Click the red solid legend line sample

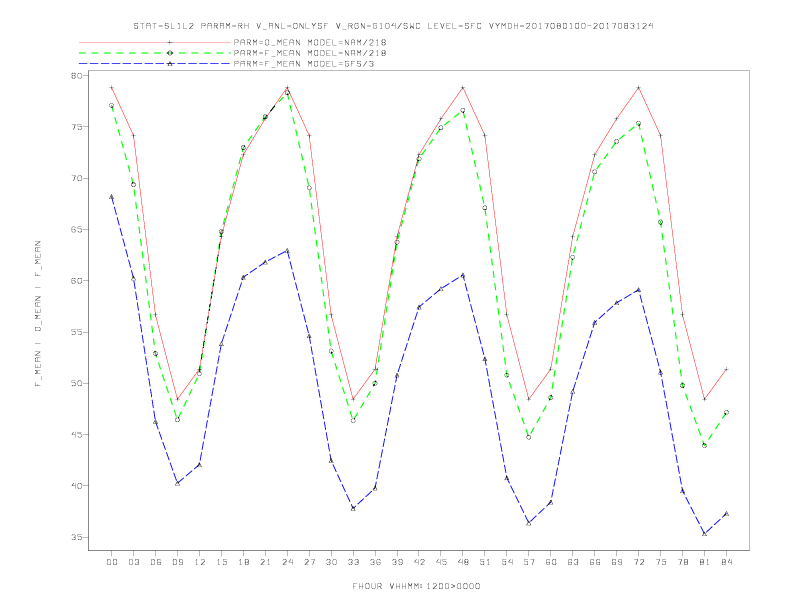click(x=155, y=42)
